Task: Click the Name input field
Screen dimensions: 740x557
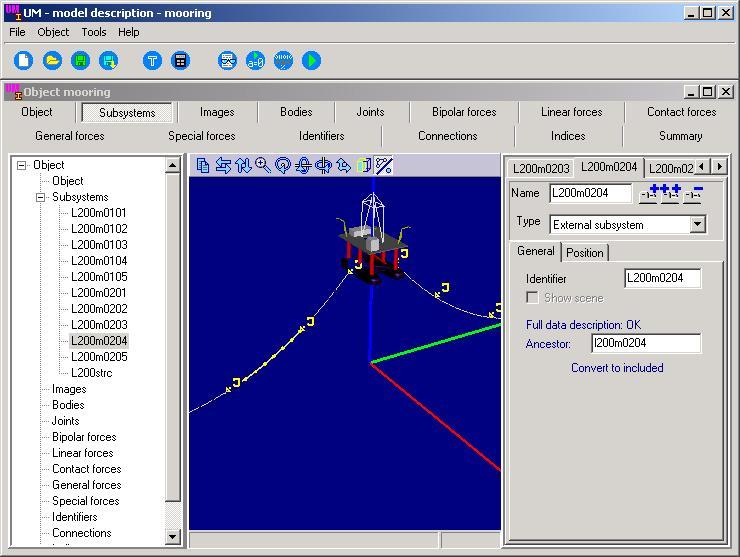Action: 590,193
